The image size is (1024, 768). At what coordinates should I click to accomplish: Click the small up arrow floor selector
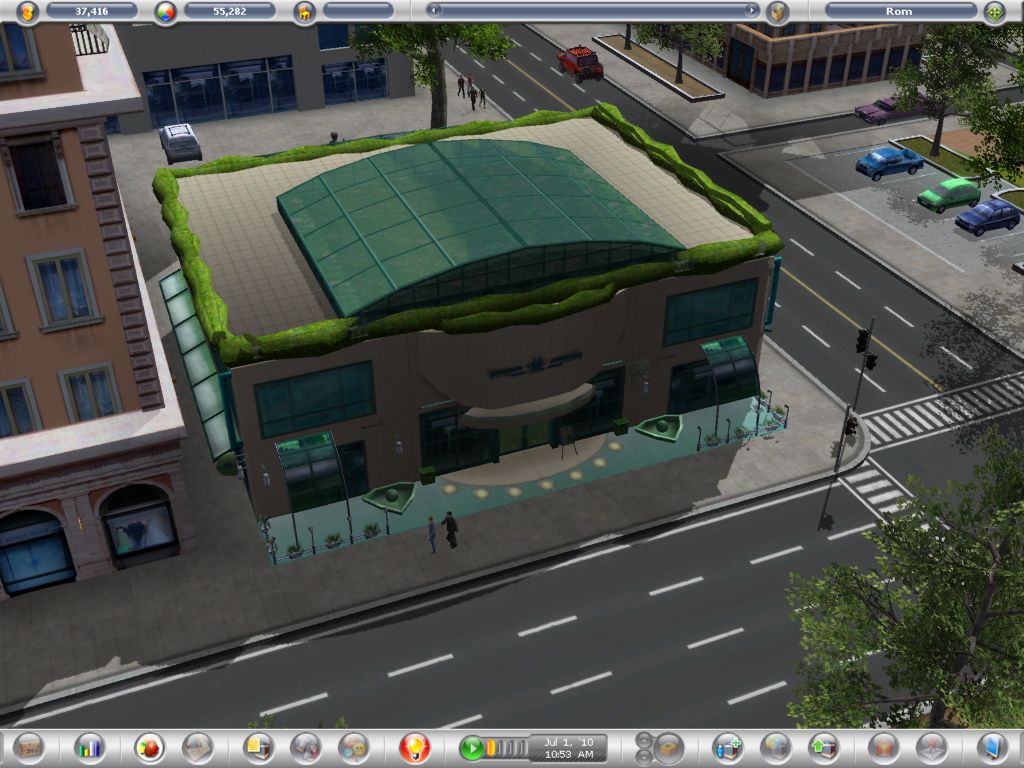(642, 741)
